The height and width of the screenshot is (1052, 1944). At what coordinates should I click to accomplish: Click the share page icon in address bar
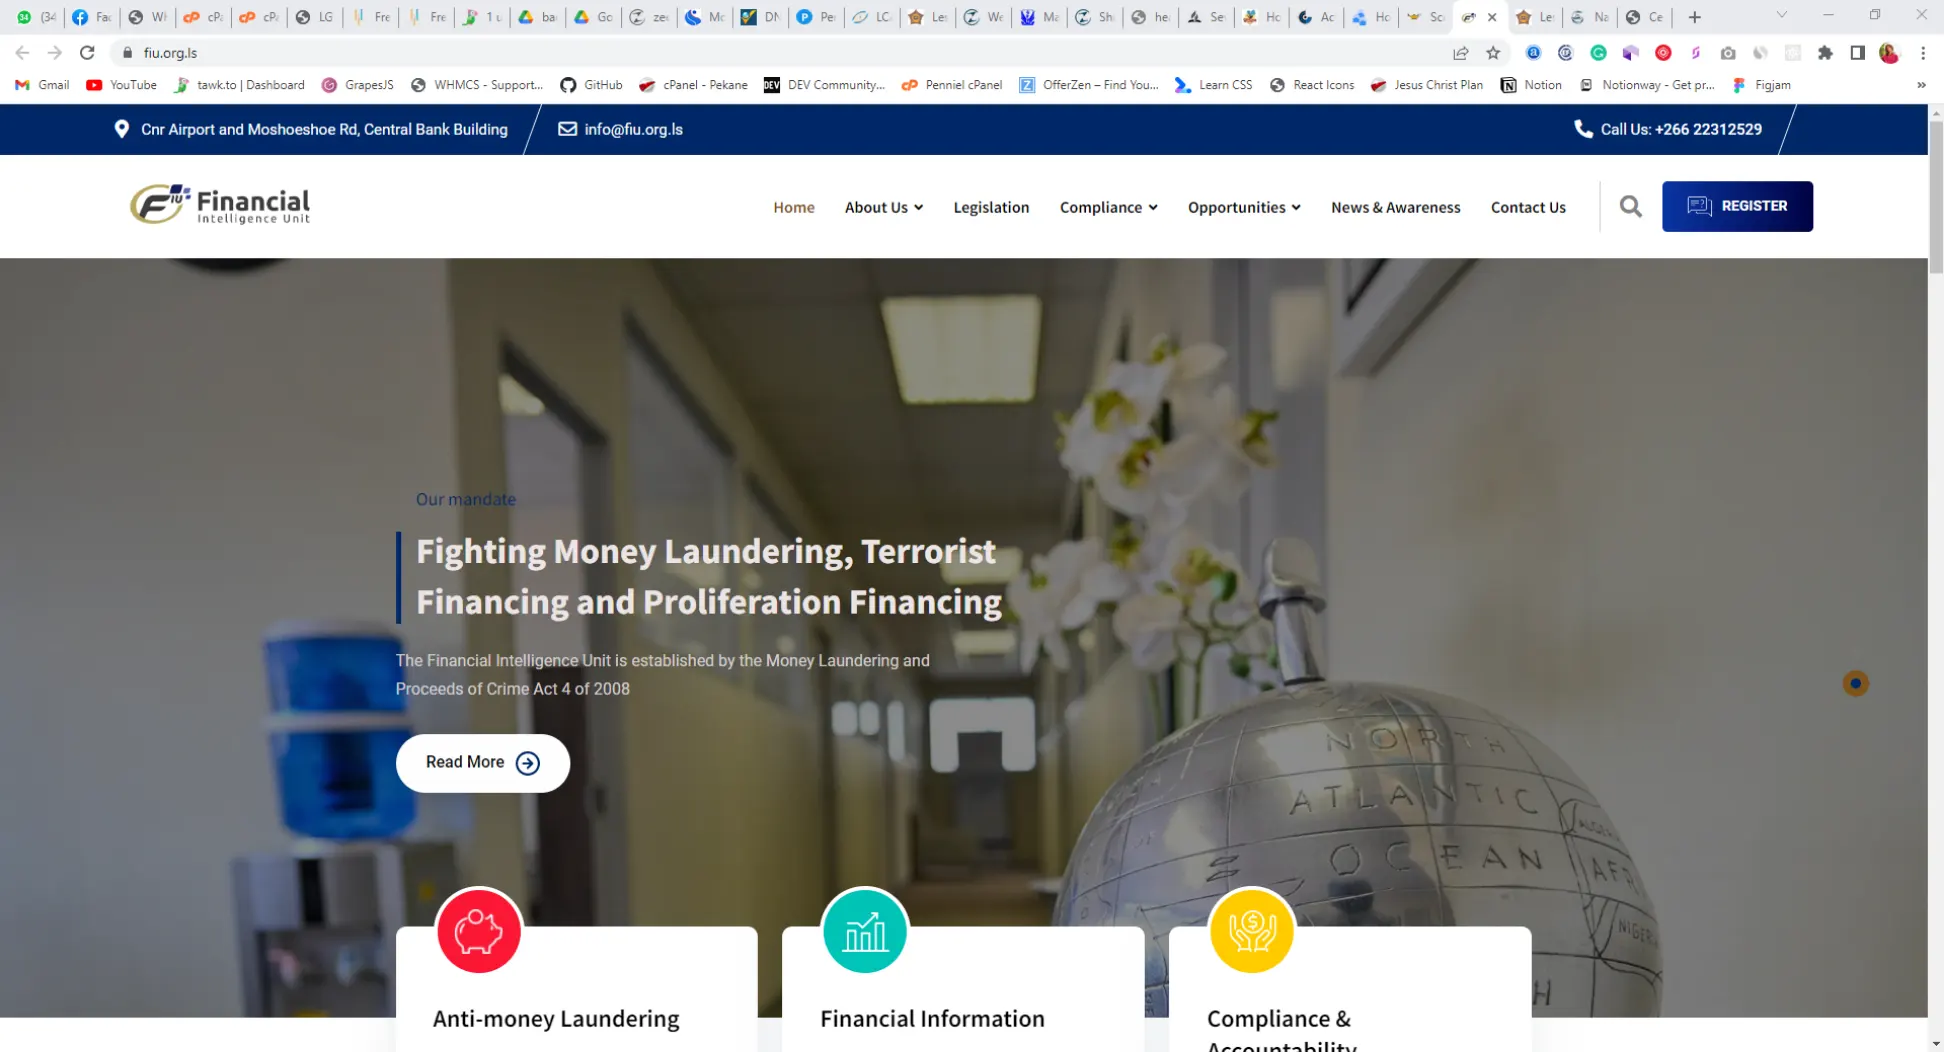1461,53
